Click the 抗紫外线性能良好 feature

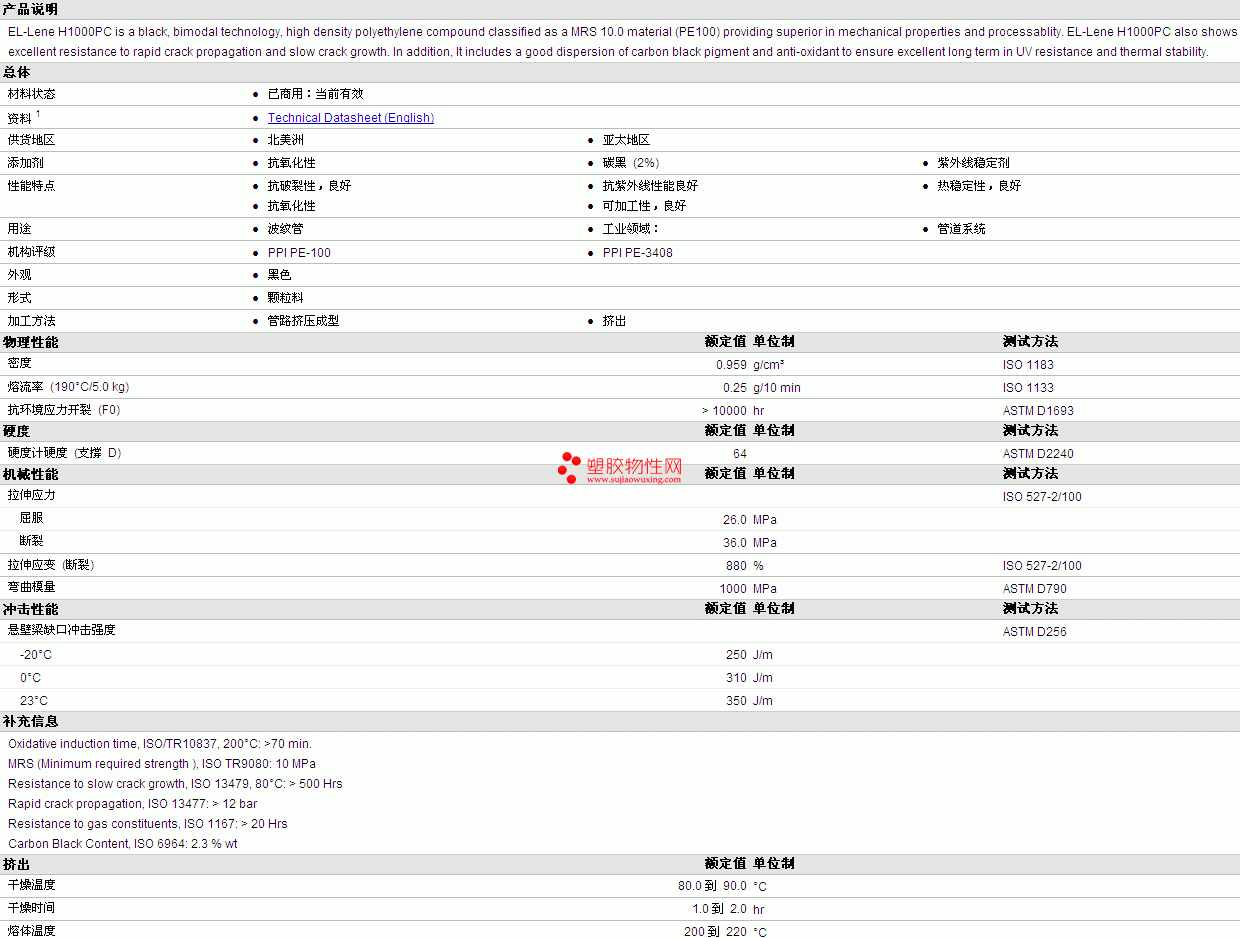(x=651, y=186)
